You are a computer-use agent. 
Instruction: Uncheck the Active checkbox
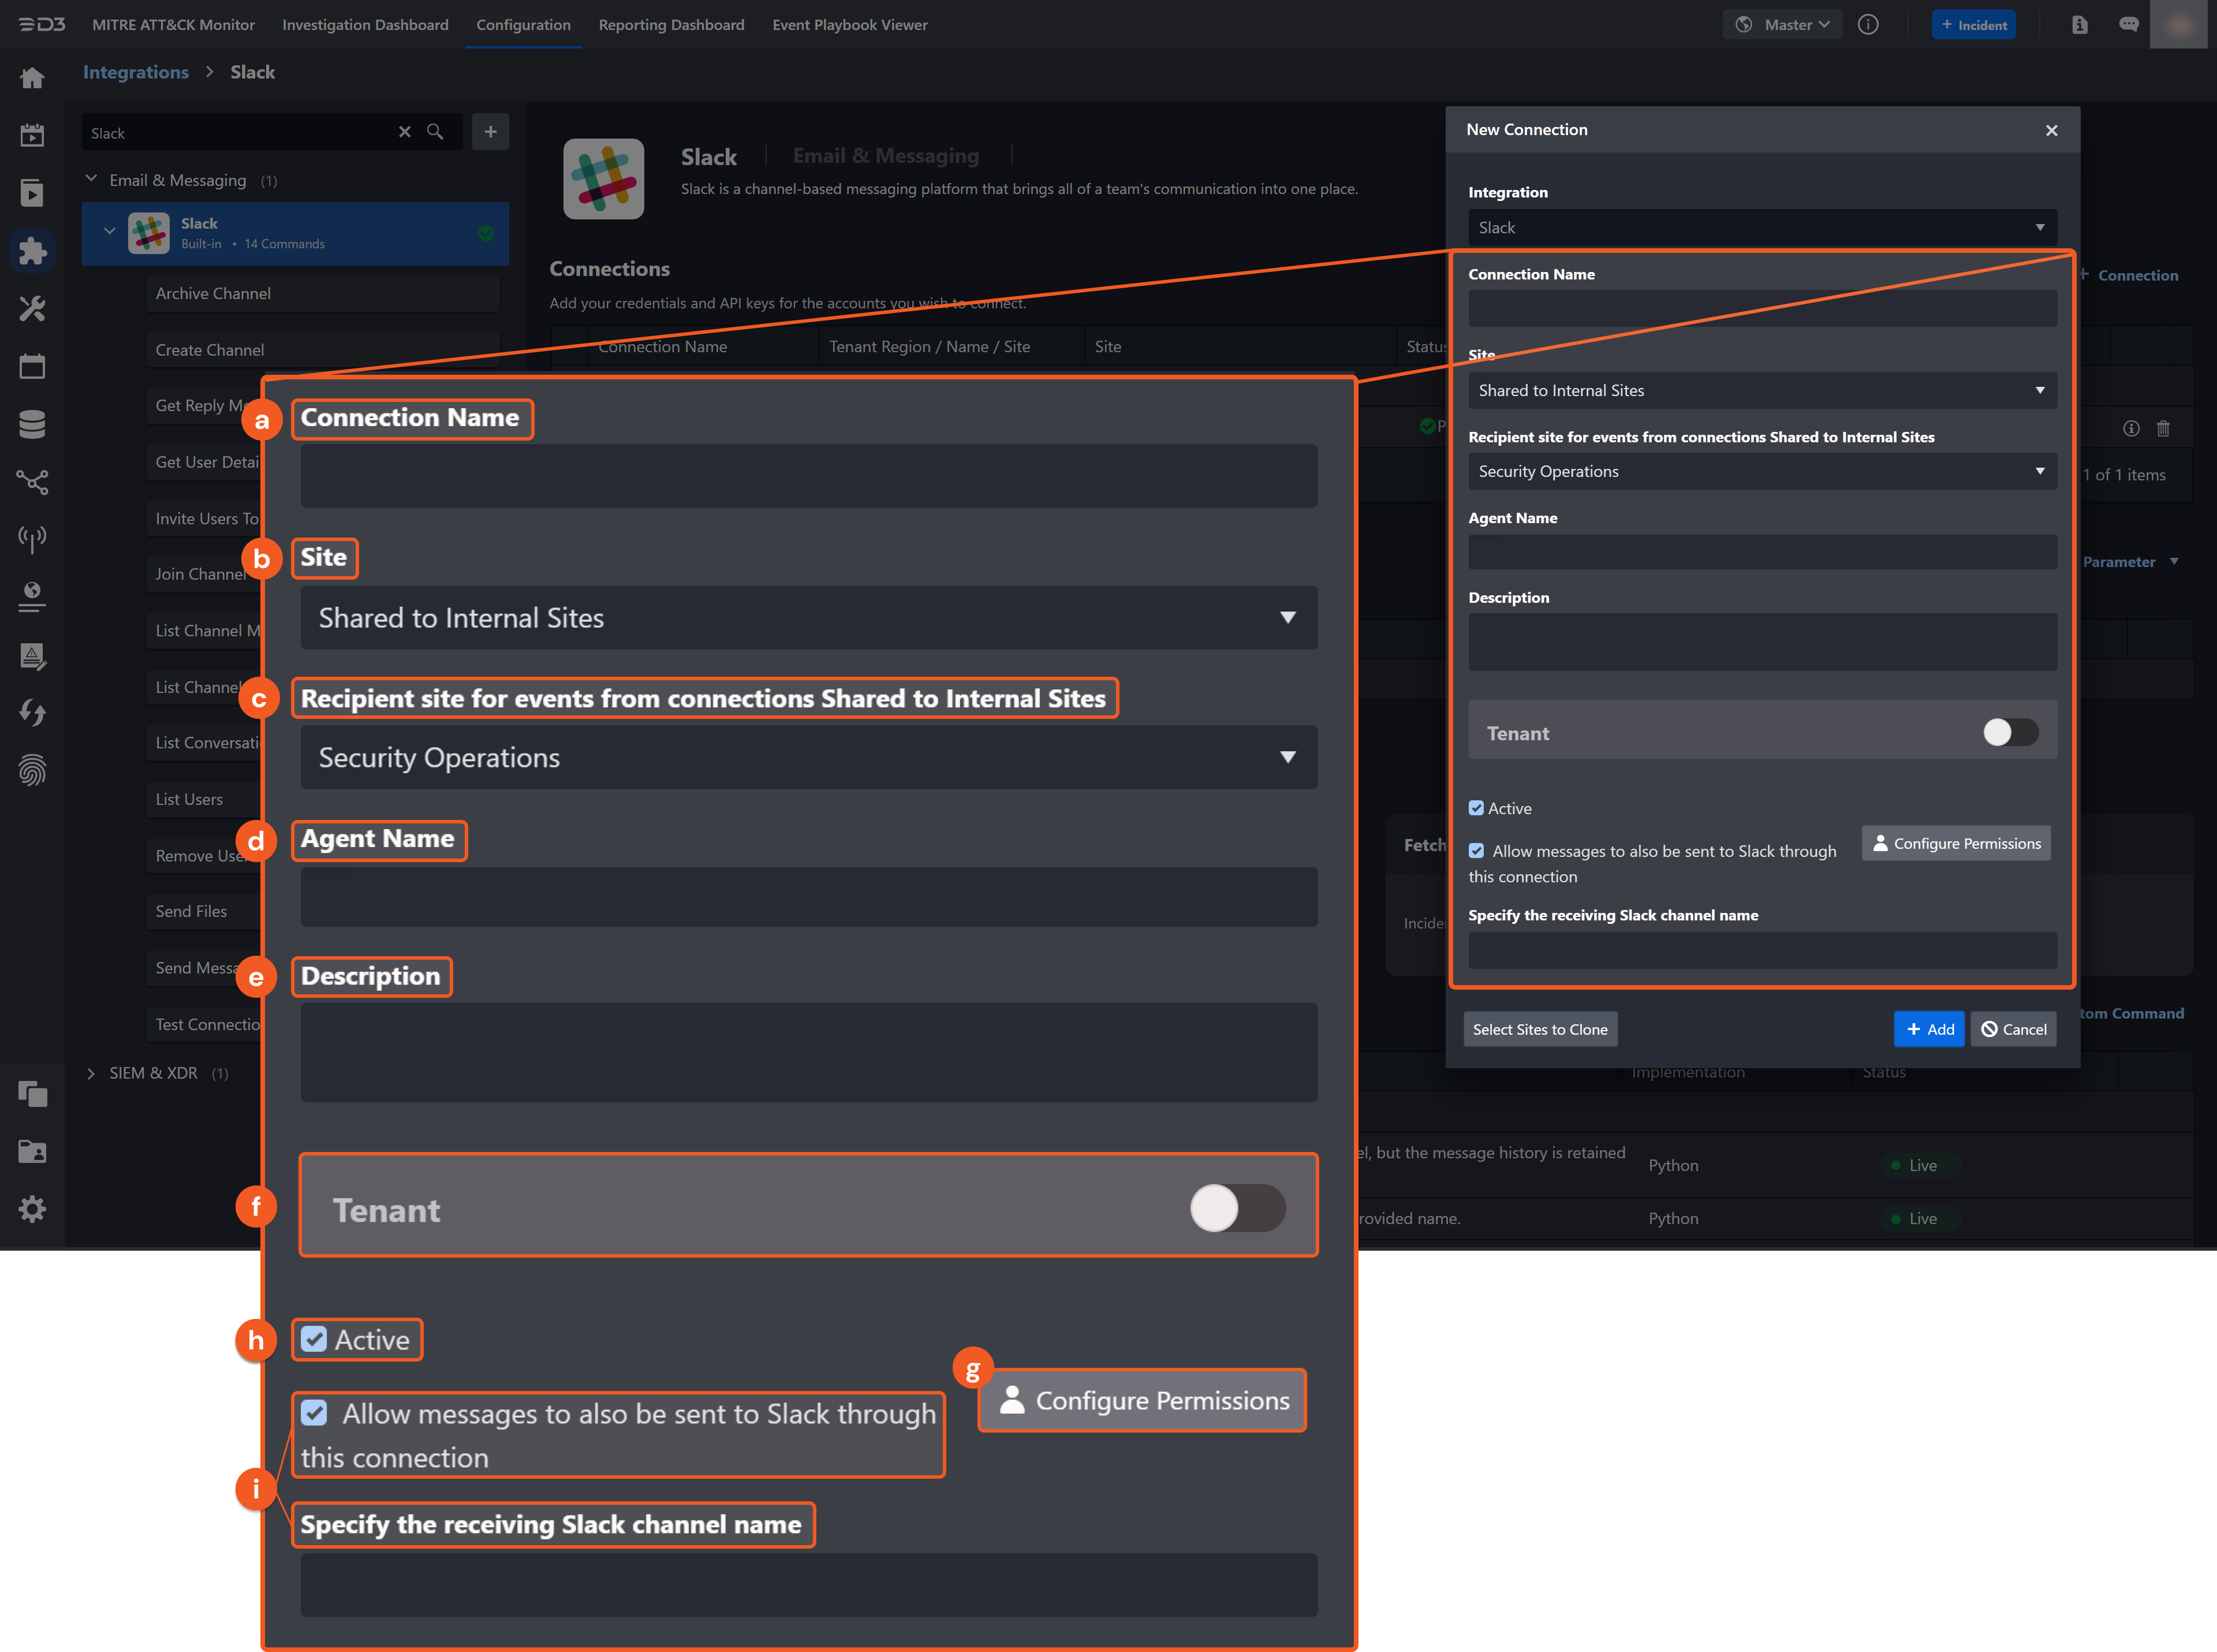tap(1476, 808)
